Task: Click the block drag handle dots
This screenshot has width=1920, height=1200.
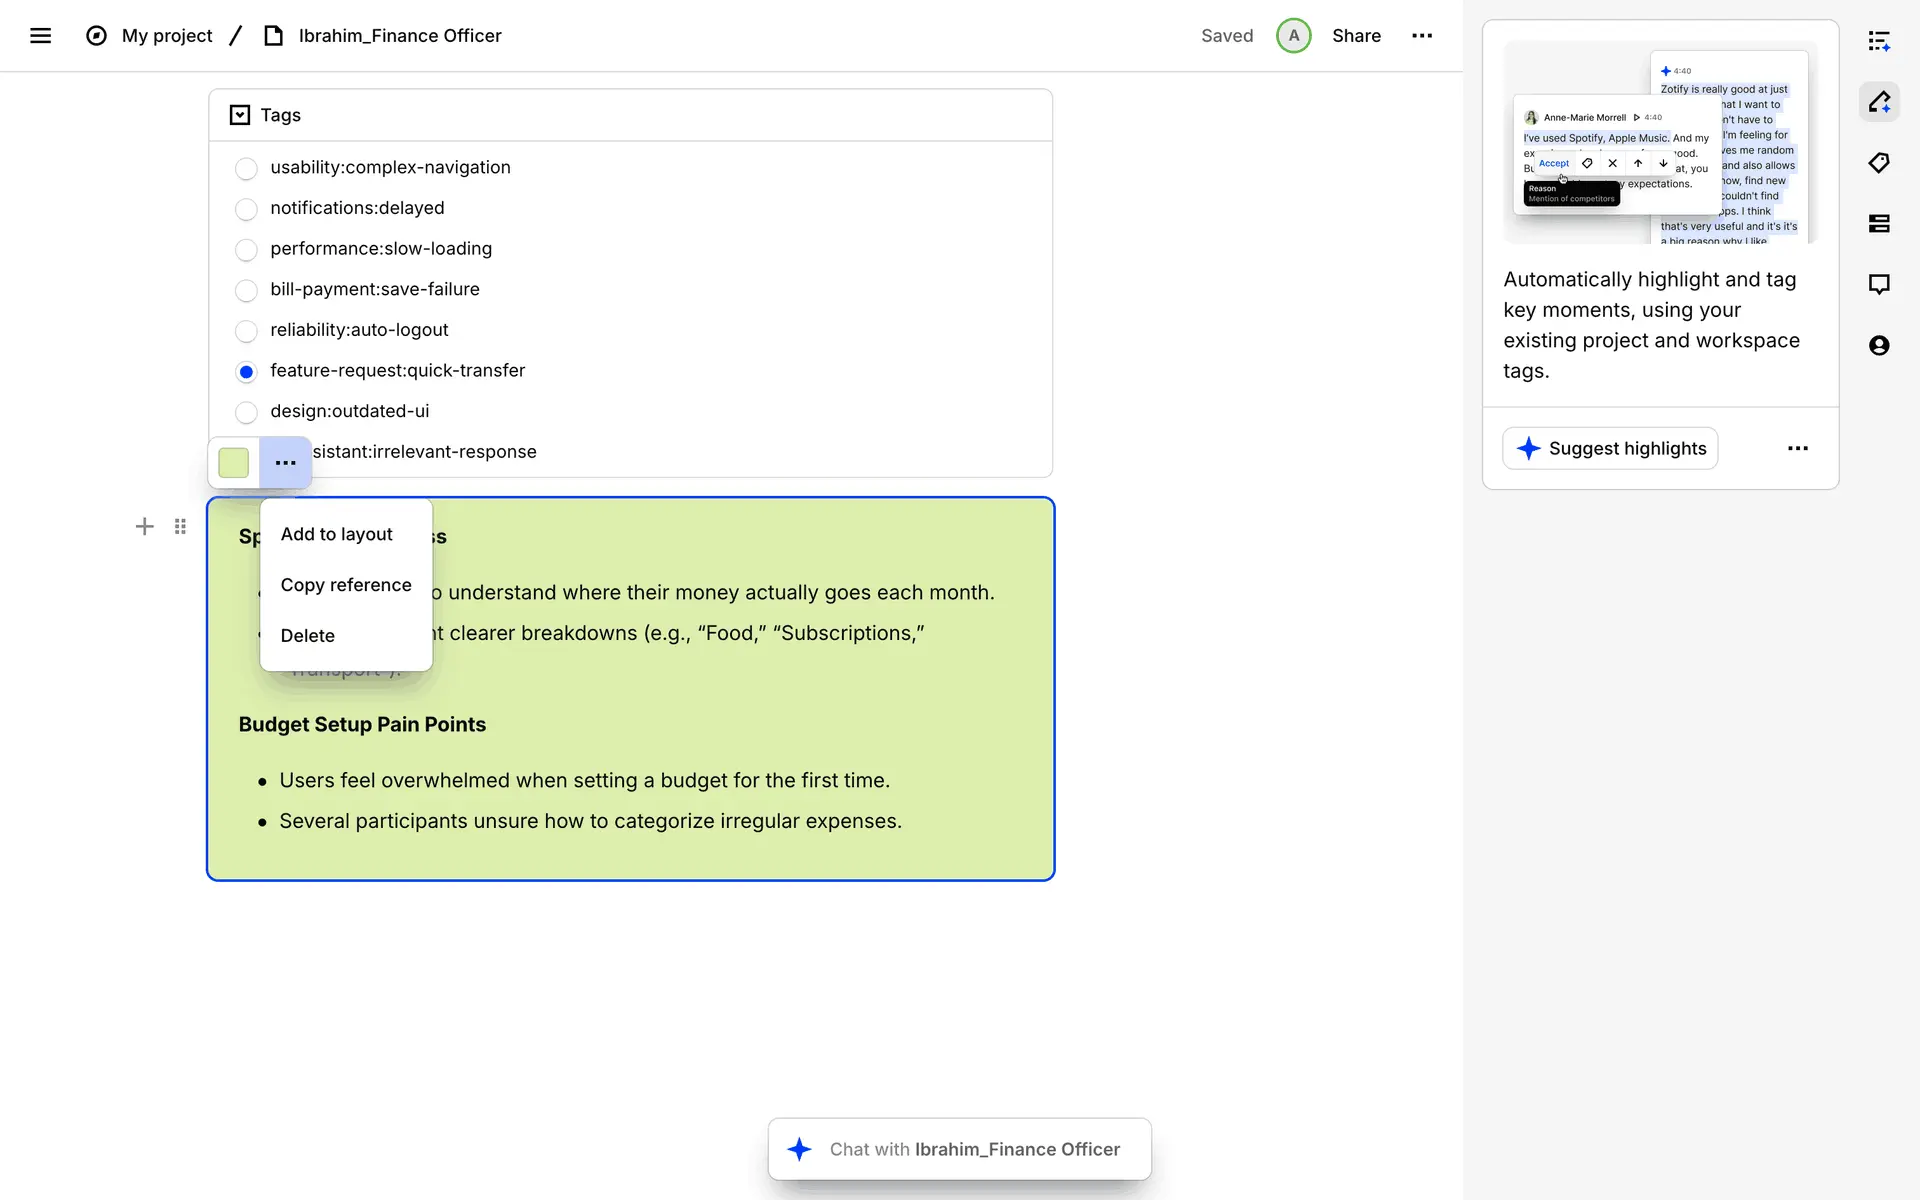Action: pyautogui.click(x=180, y=526)
